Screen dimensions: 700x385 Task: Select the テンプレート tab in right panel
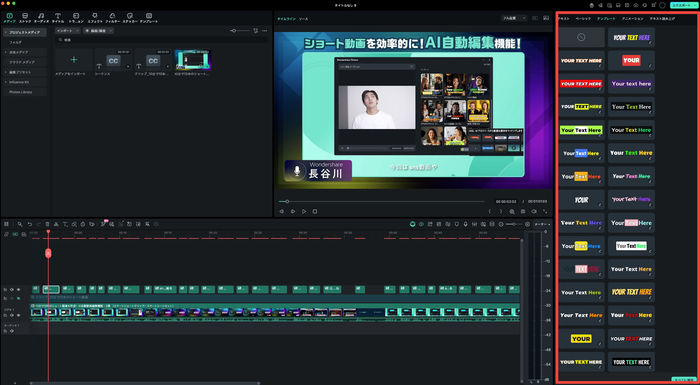[x=606, y=19]
